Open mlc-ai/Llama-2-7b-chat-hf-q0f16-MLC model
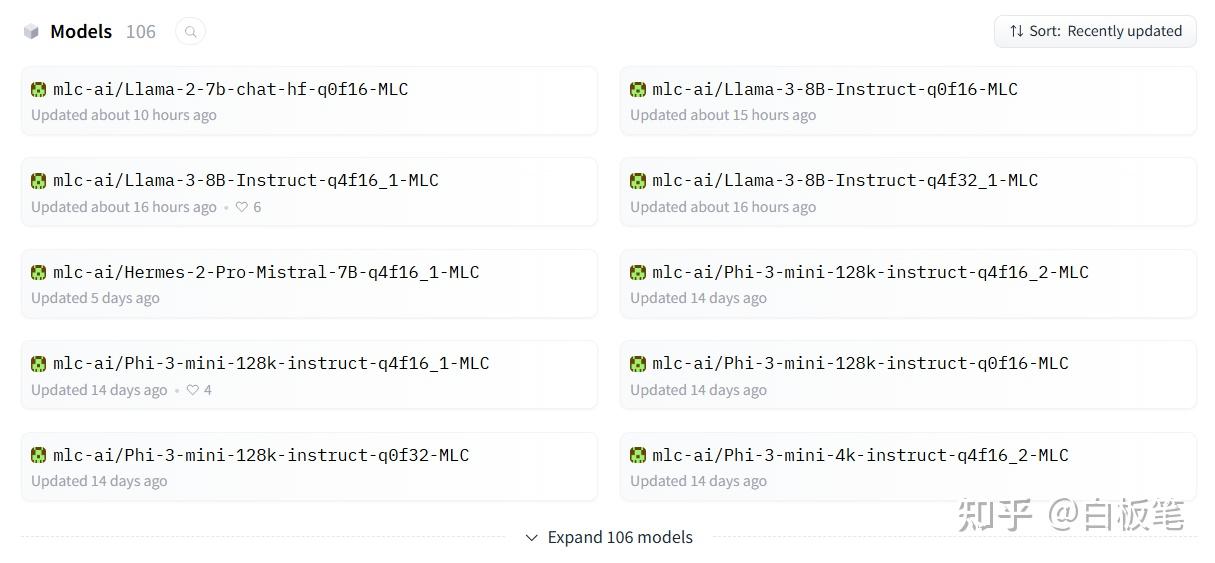Image resolution: width=1215 pixels, height=563 pixels. [x=230, y=89]
